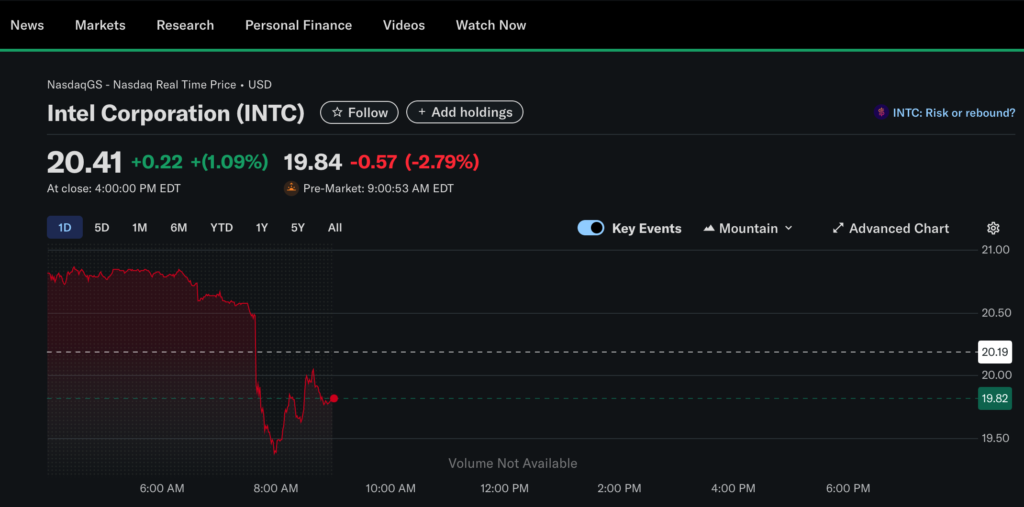Go to Watch Now in navigation
Image resolution: width=1024 pixels, height=507 pixels.
click(x=490, y=25)
